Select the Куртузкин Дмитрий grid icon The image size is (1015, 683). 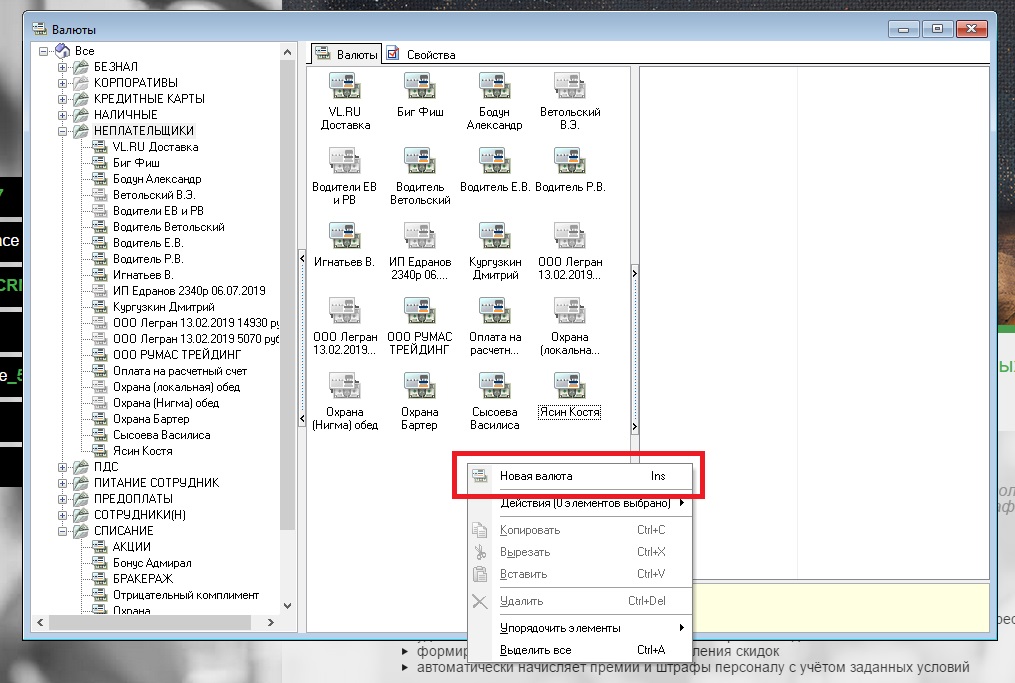pos(494,237)
